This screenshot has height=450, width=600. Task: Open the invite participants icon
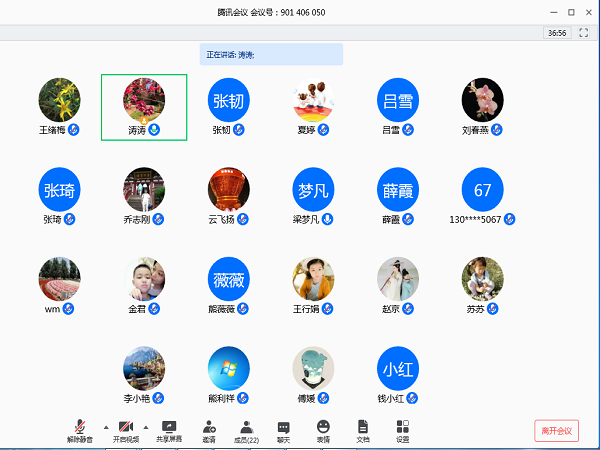pos(209,431)
